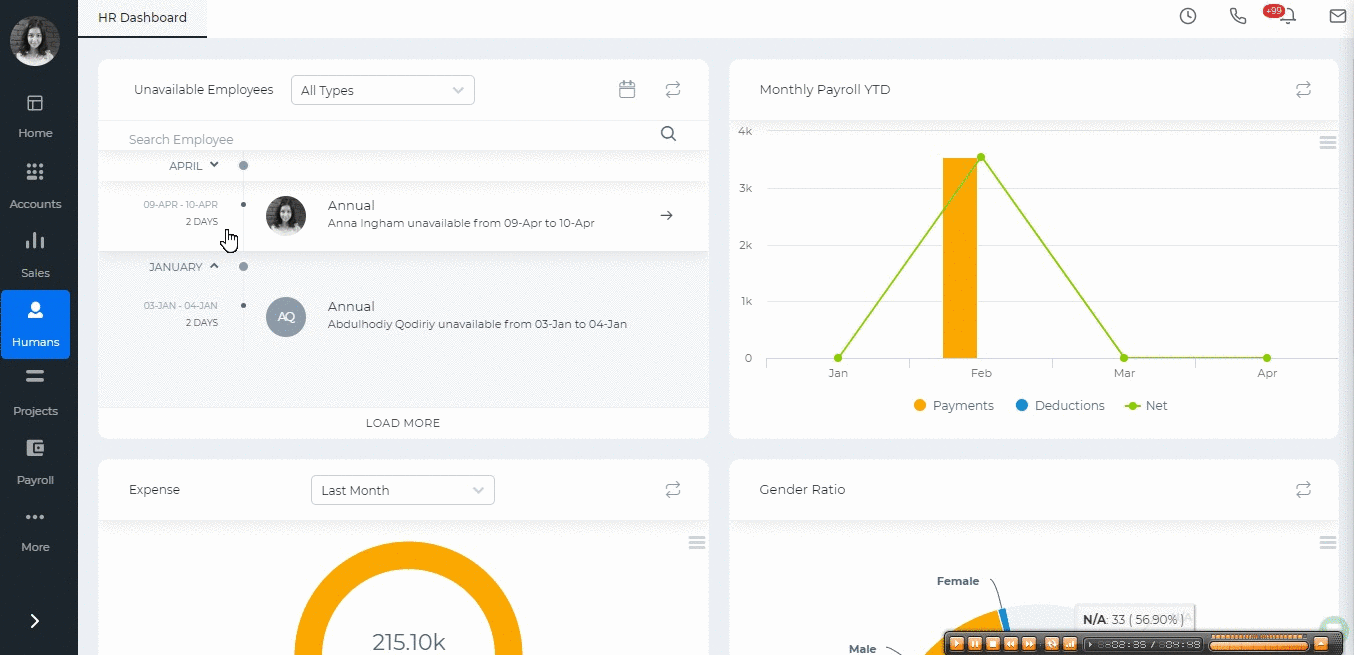Click the 09-APR - 10-APR date label
The width and height of the screenshot is (1354, 655).
pyautogui.click(x=180, y=204)
